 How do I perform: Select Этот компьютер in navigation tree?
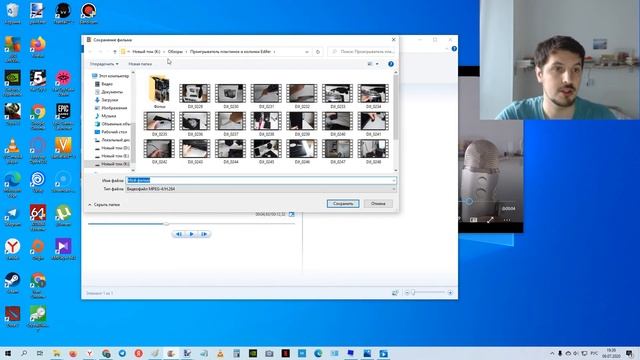click(x=111, y=76)
